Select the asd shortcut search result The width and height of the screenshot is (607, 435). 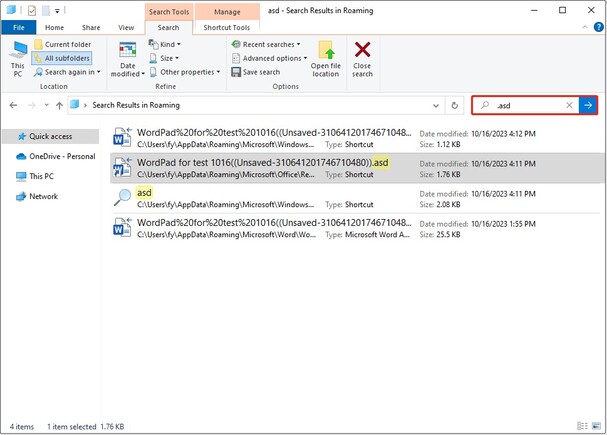pos(357,198)
